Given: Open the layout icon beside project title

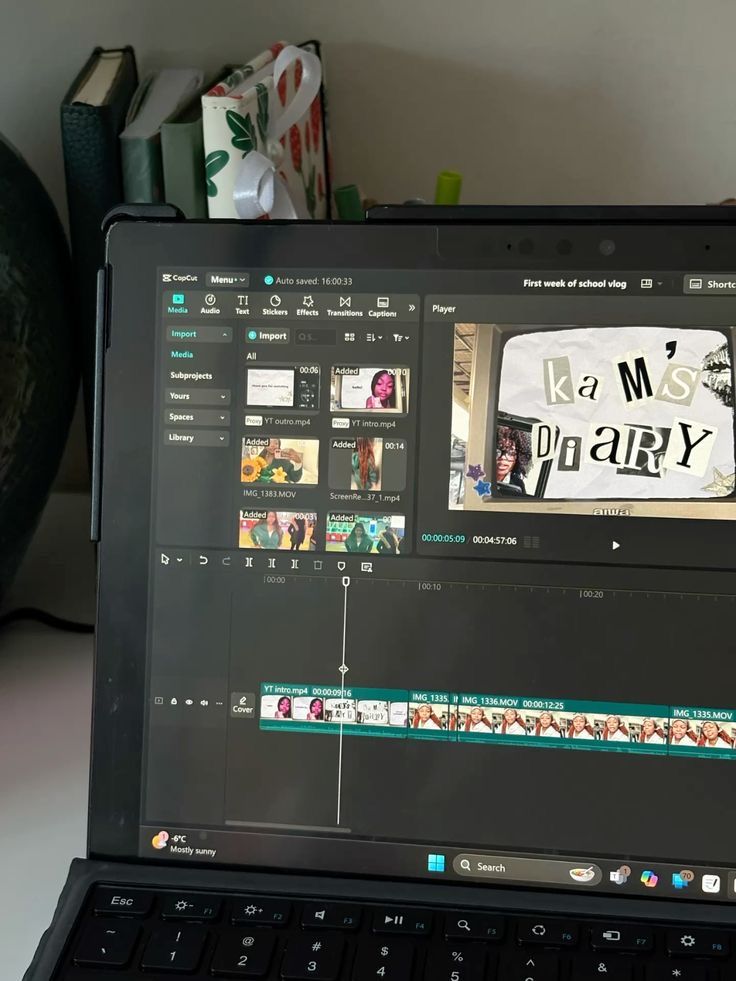Looking at the screenshot, I should (647, 283).
